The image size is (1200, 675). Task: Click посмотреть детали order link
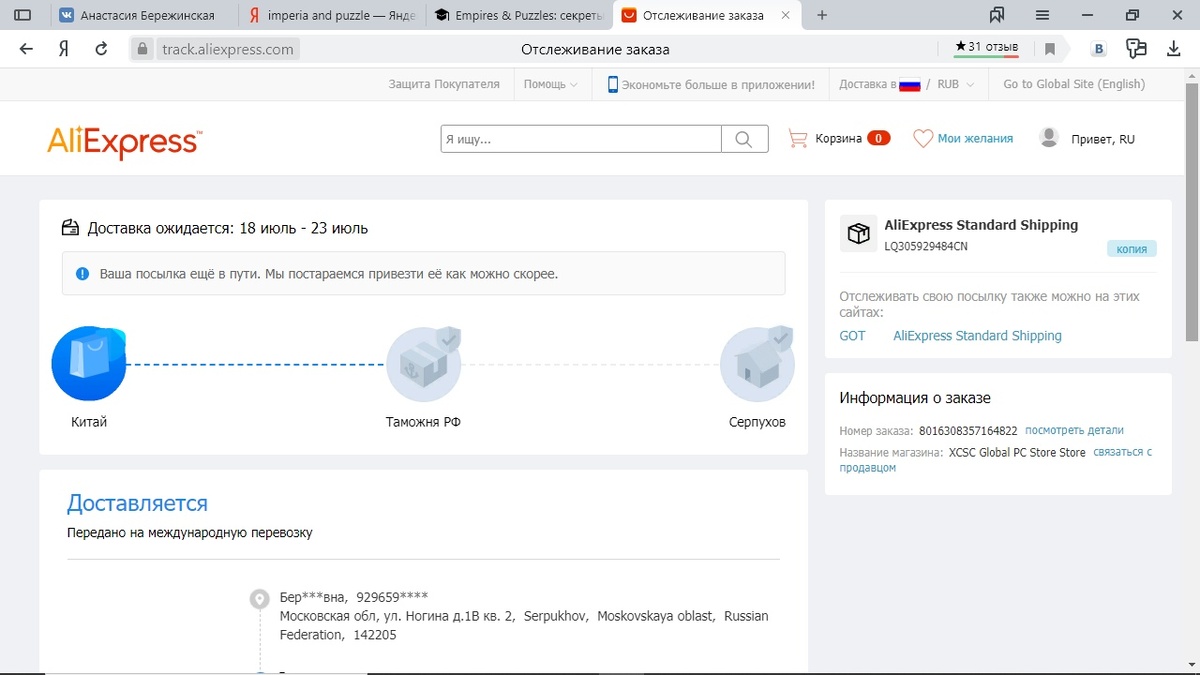(1074, 430)
